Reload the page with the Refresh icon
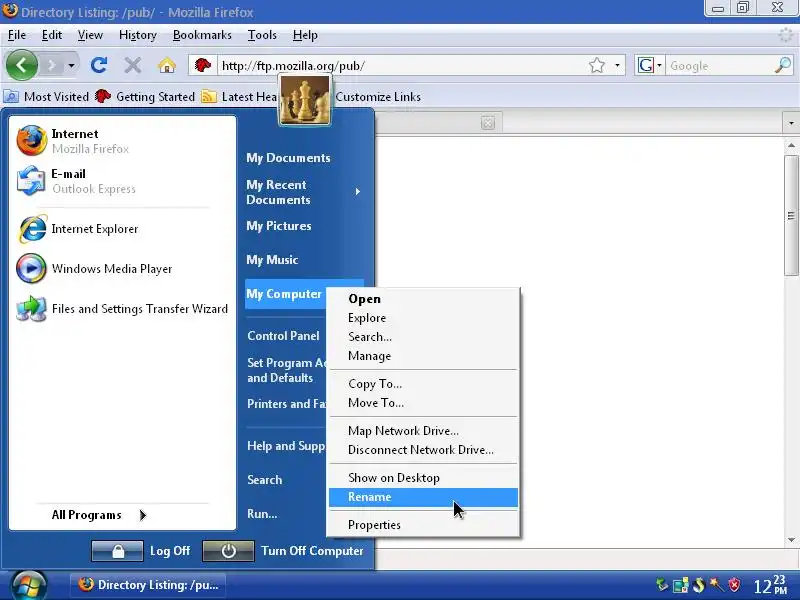Image resolution: width=800 pixels, height=600 pixels. coord(98,65)
